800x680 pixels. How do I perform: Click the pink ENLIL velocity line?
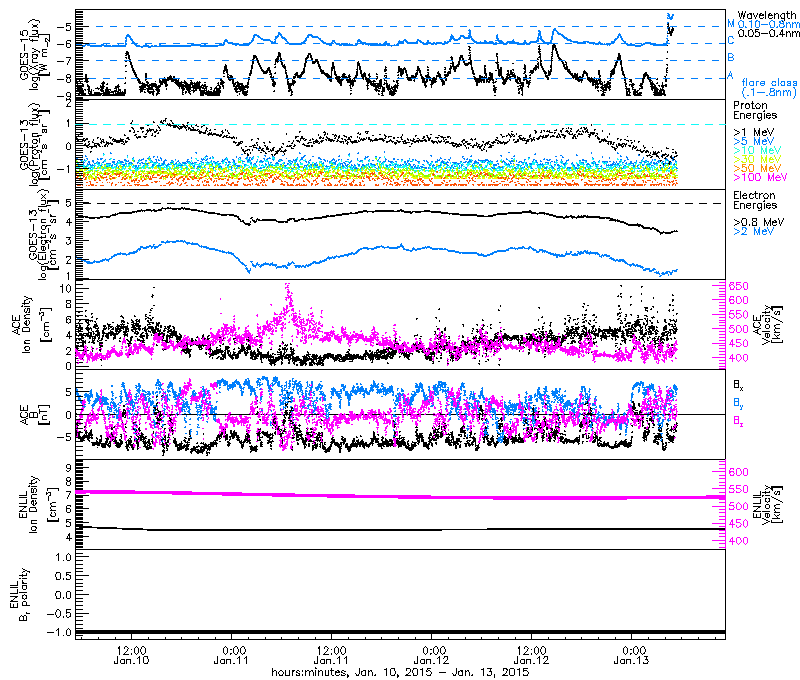[x=401, y=496]
